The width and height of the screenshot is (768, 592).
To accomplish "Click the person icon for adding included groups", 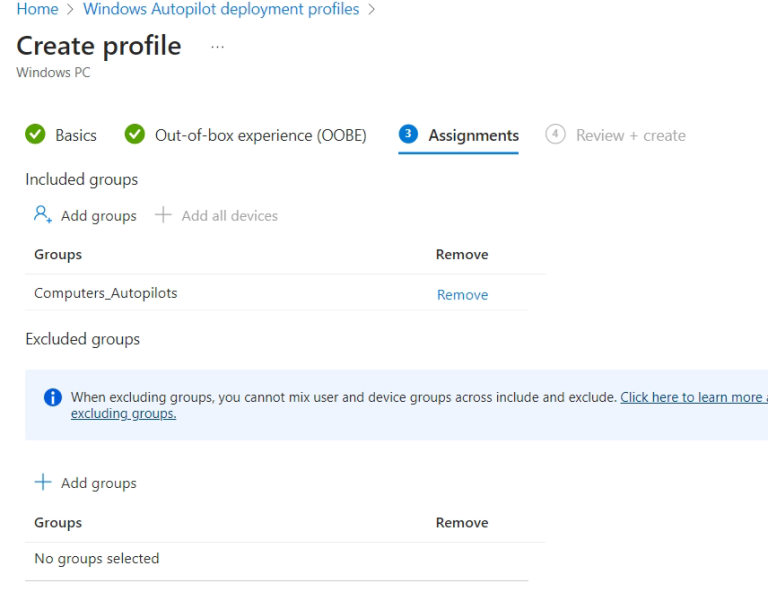I will pos(43,215).
